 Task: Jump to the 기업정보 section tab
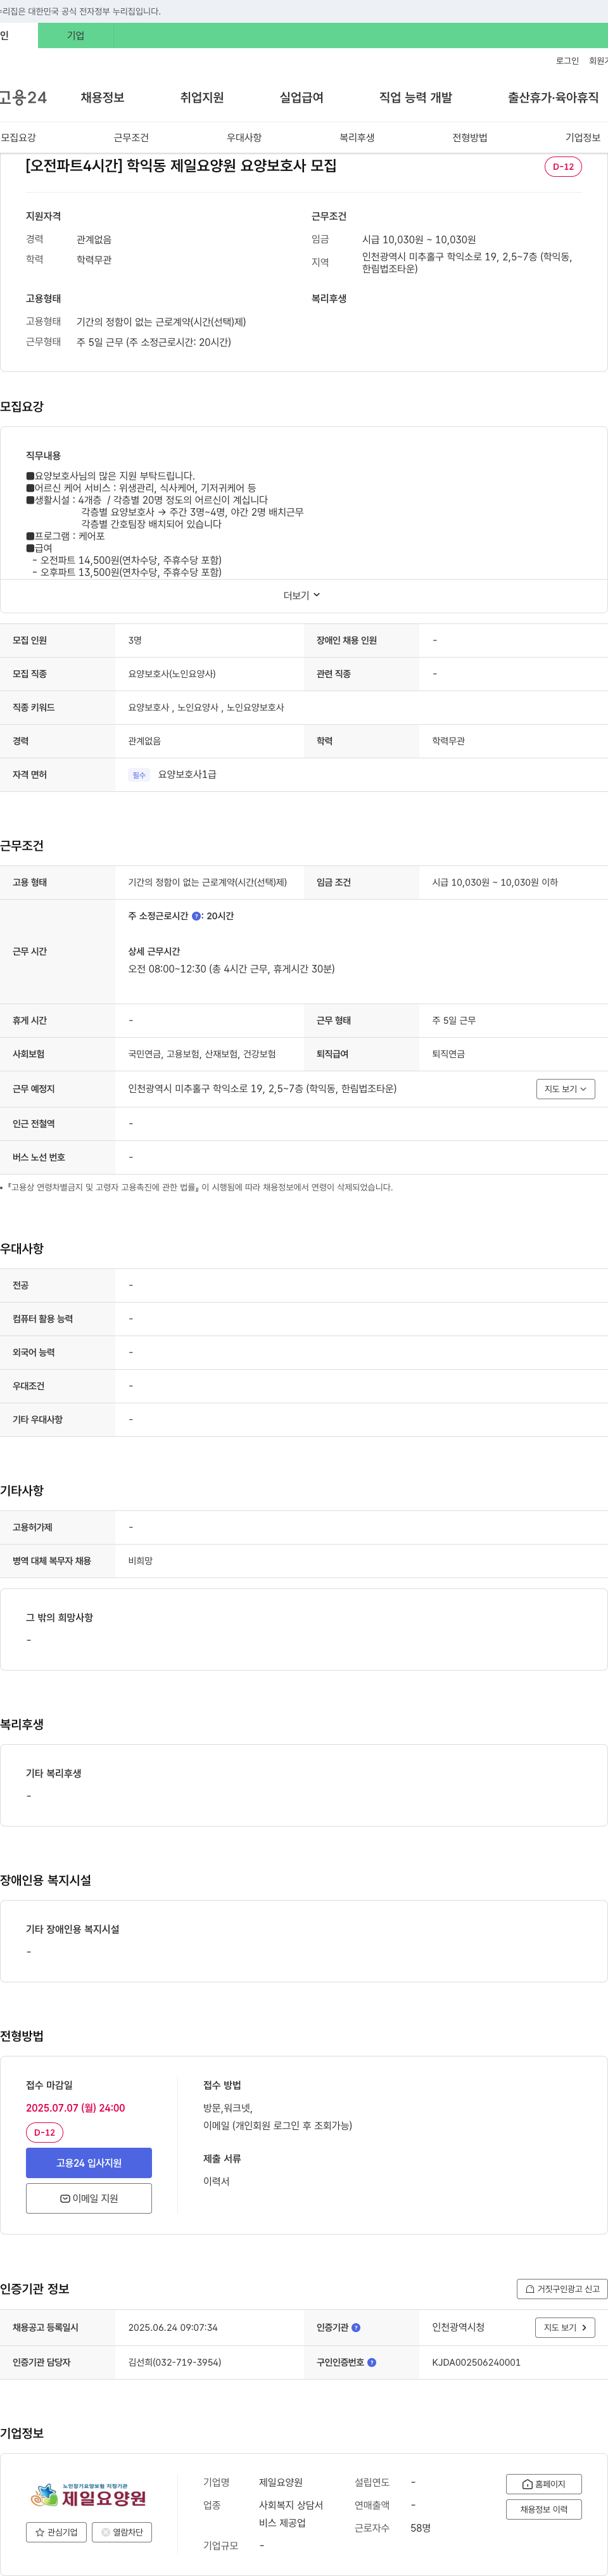[583, 137]
